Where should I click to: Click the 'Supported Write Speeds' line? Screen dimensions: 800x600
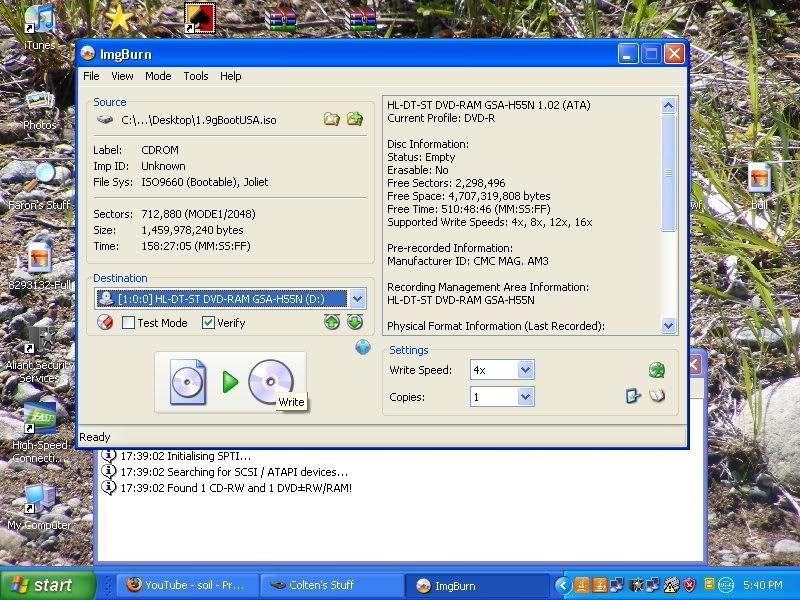(489, 222)
